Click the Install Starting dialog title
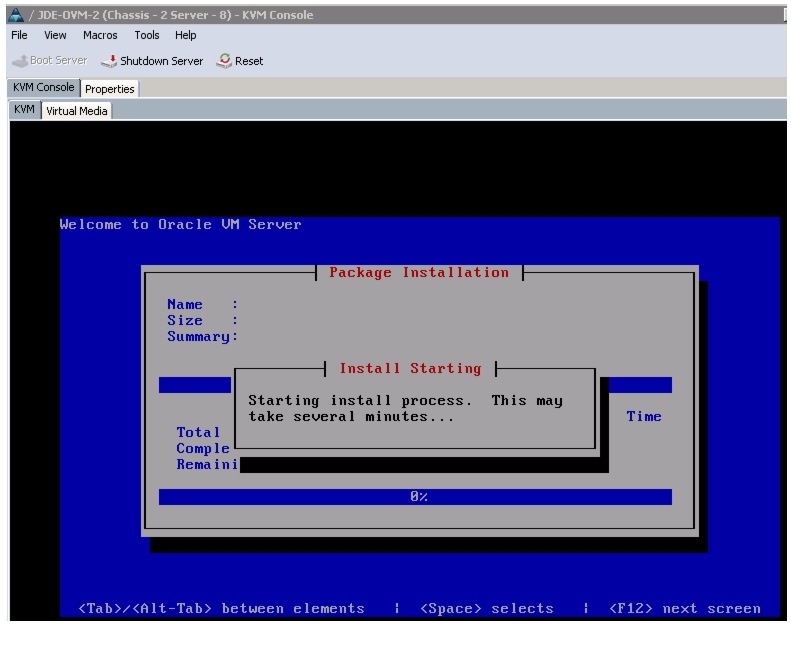This screenshot has width=791, height=647. 411,369
